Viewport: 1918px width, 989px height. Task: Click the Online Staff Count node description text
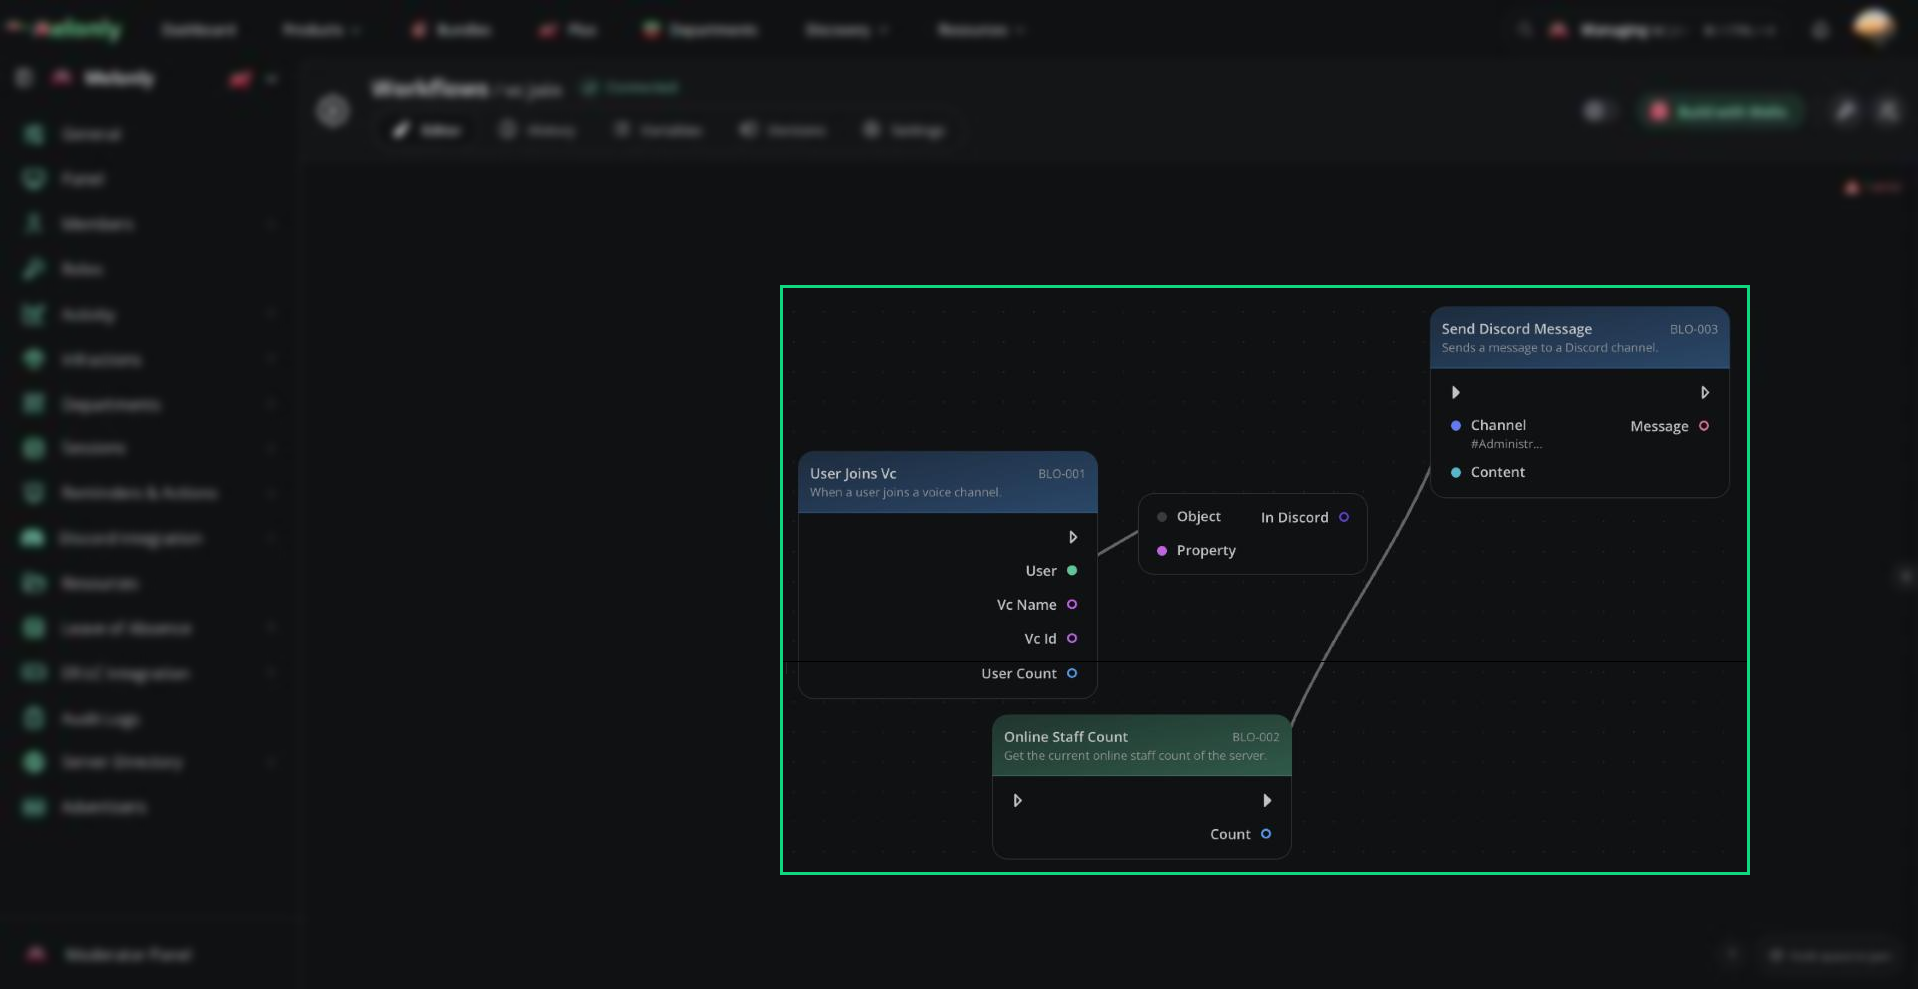[1135, 756]
